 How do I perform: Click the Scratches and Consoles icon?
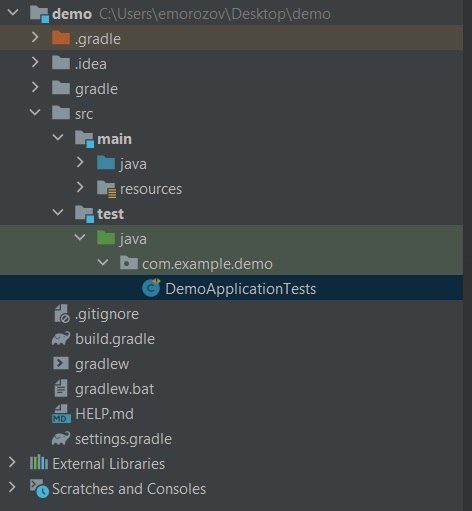point(39,488)
